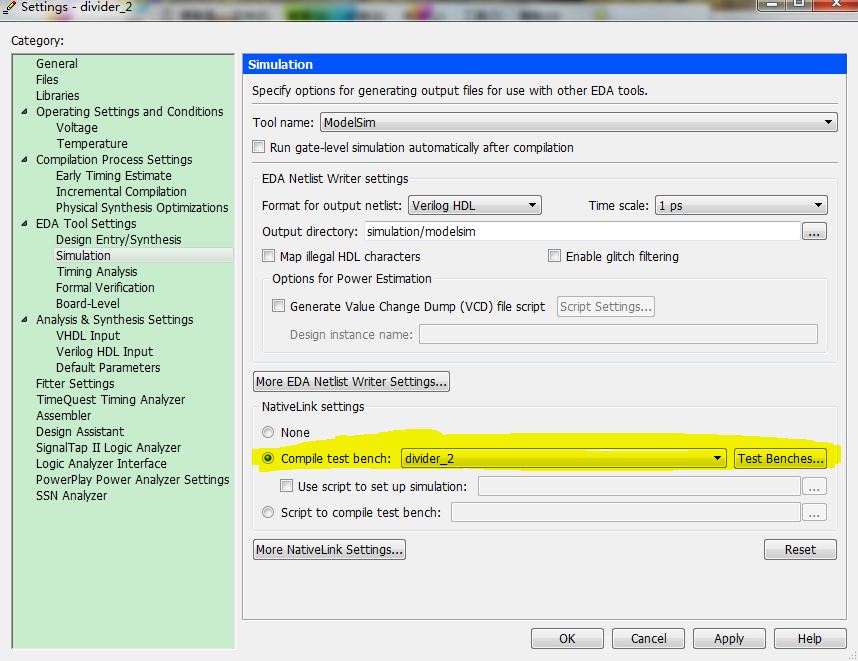Select Compile test bench radio button
Viewport: 858px width, 661px height.
(268, 458)
